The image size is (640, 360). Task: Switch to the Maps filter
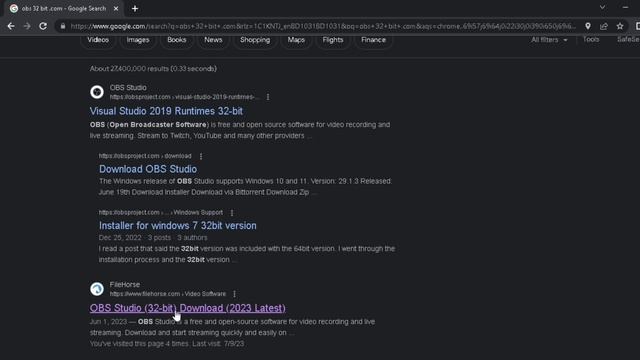tap(296, 40)
